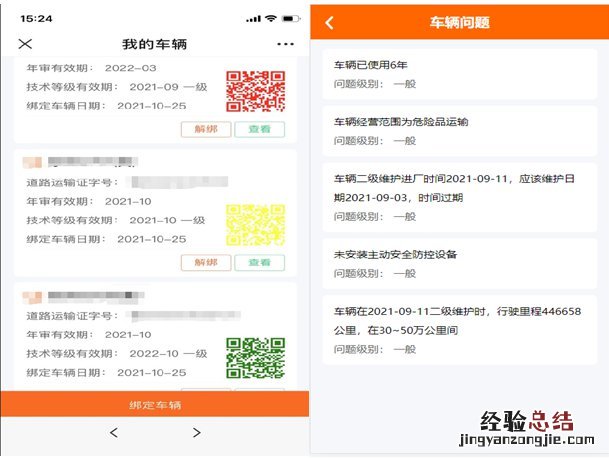Open the three-dot more menu
The width and height of the screenshot is (609, 458).
coord(285,44)
